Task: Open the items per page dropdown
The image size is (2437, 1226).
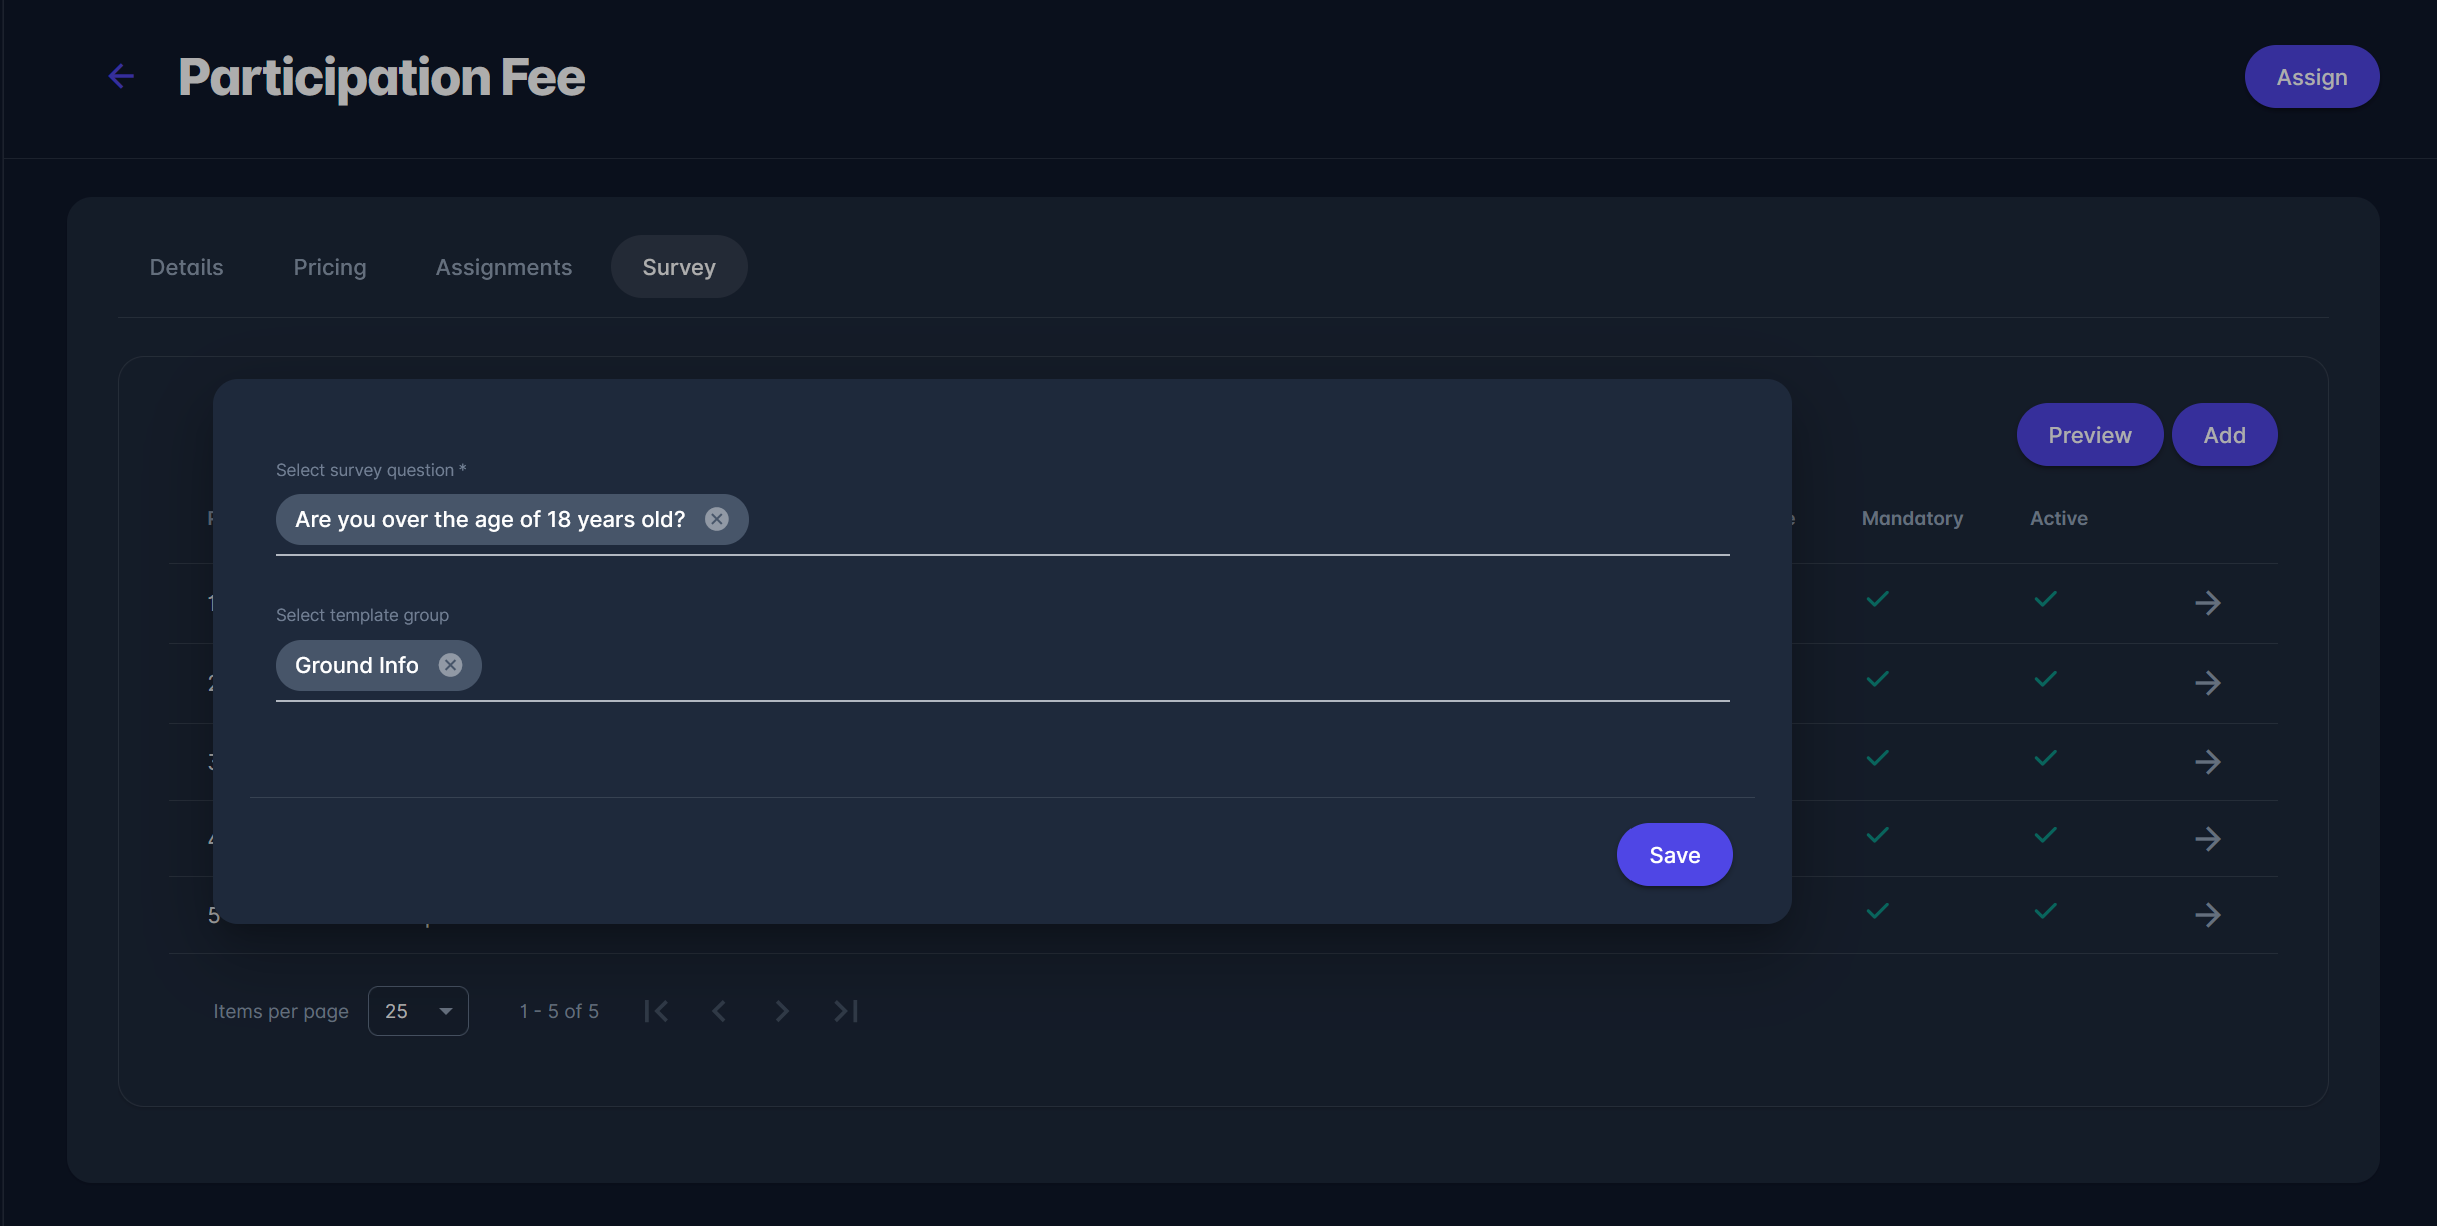Action: 418,1011
